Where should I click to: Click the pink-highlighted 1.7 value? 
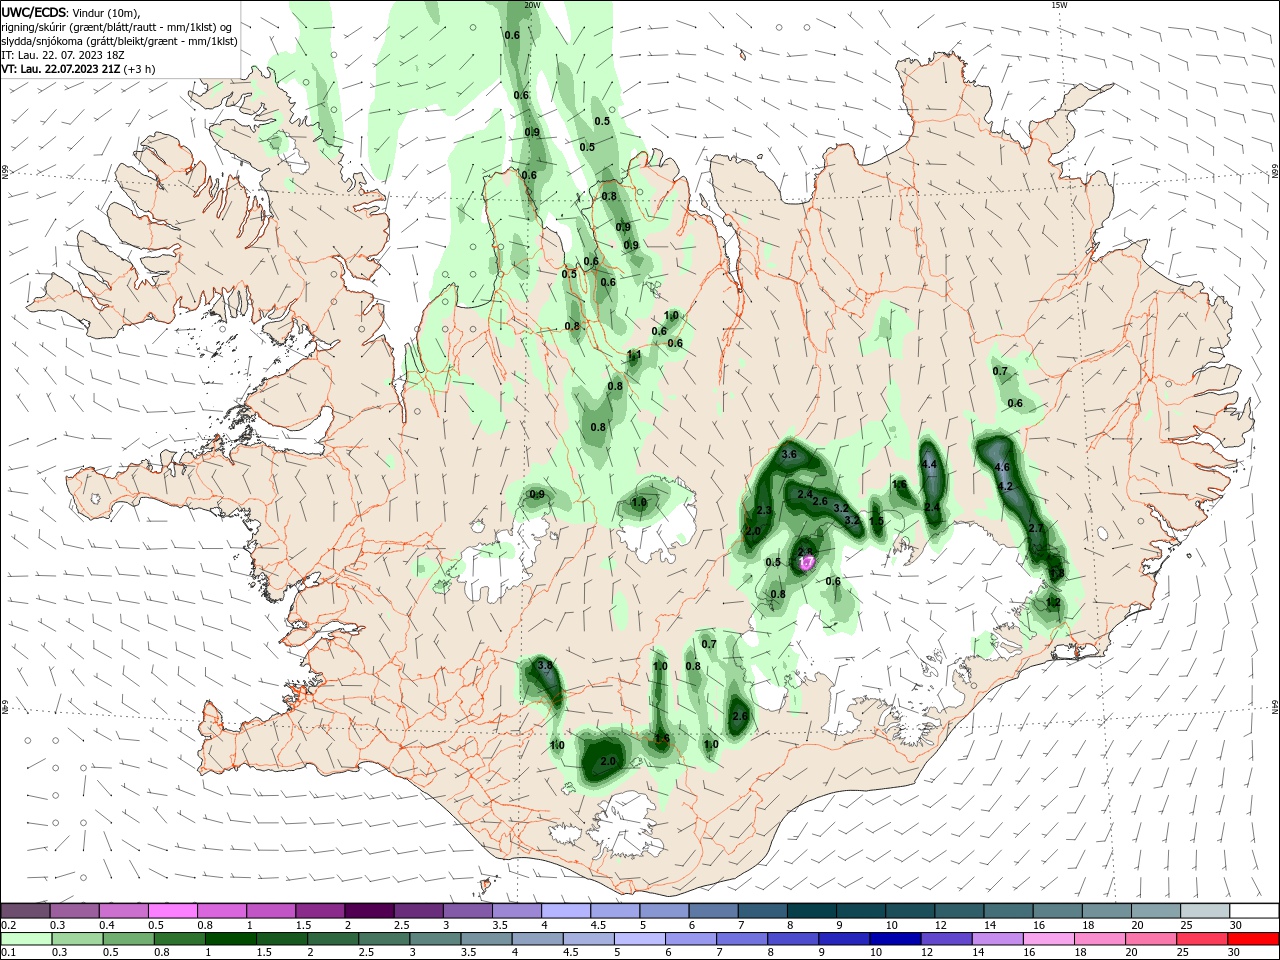[807, 563]
